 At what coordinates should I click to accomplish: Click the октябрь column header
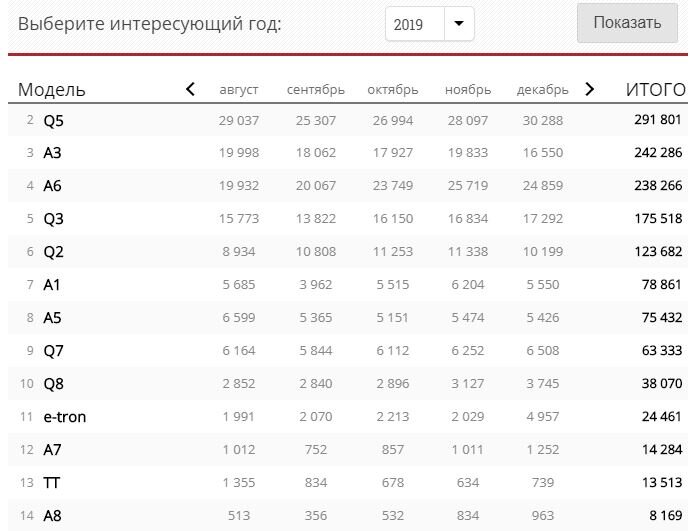392,90
